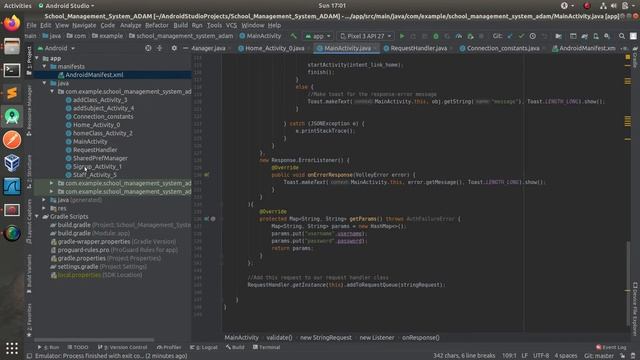640x360 pixels.
Task: Open the Profile app toolbar icon
Action: point(459,36)
